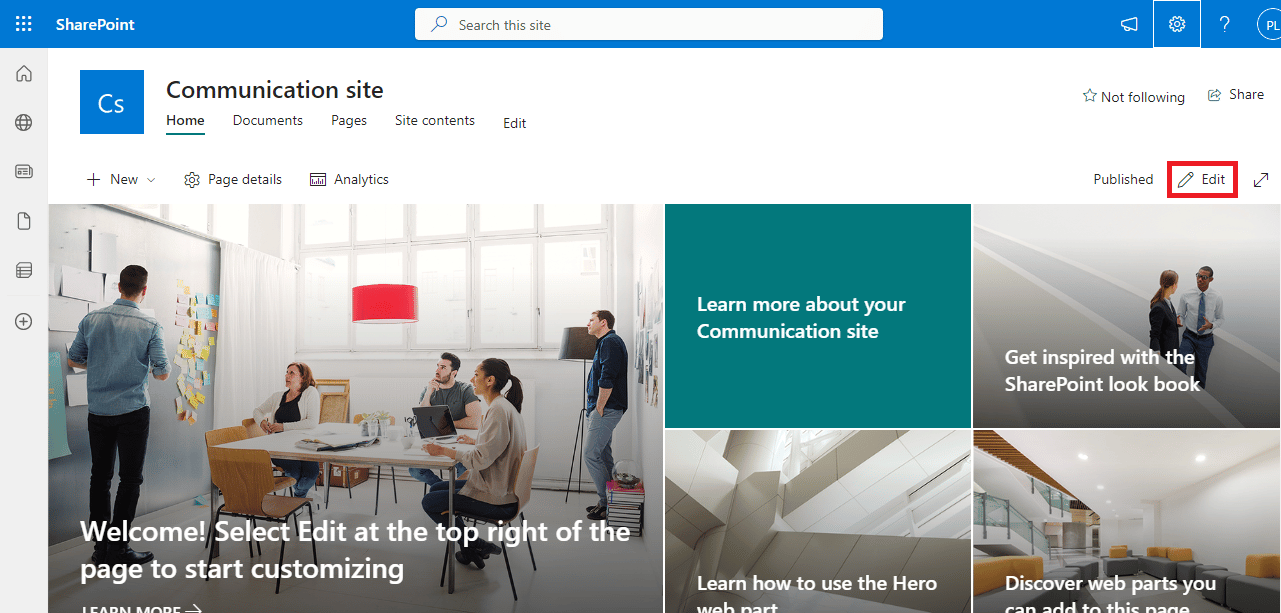Open the New dropdown menu
The image size is (1281, 613).
(121, 179)
